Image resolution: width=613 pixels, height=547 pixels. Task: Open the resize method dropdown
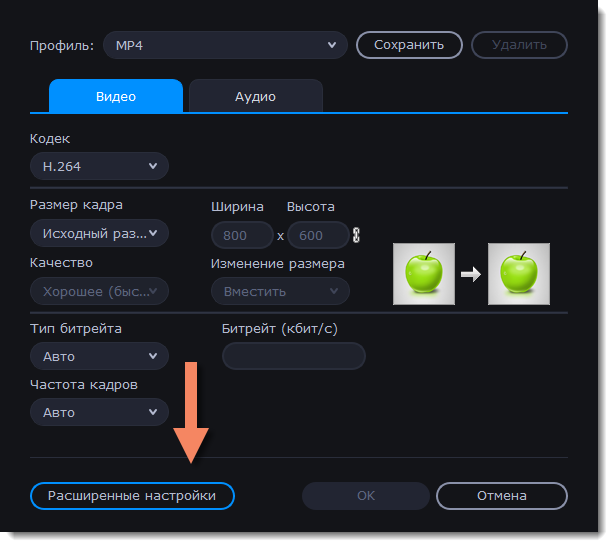pyautogui.click(x=279, y=292)
